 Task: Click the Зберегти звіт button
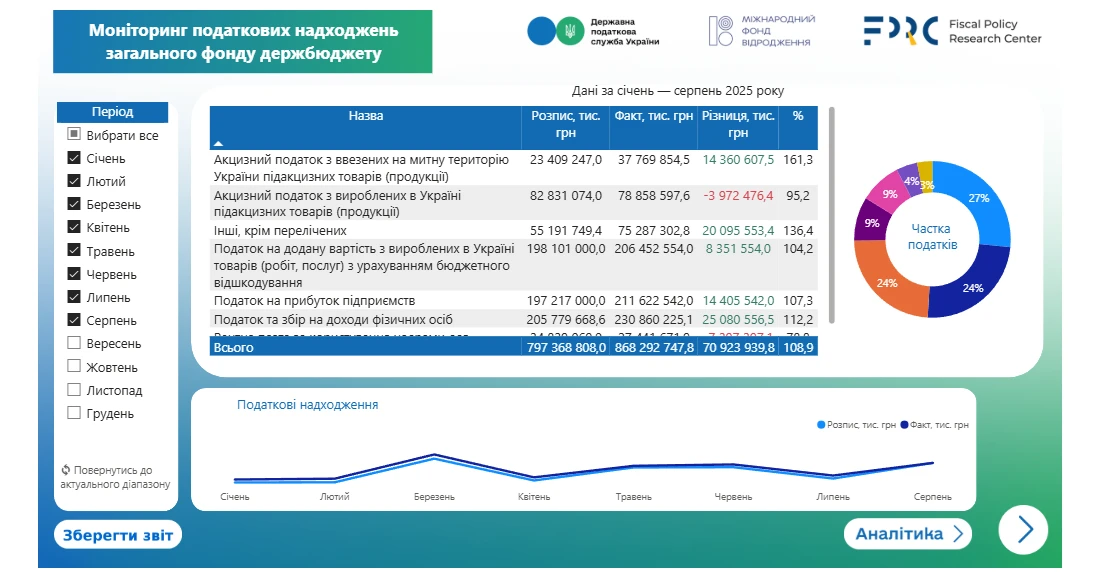[118, 535]
